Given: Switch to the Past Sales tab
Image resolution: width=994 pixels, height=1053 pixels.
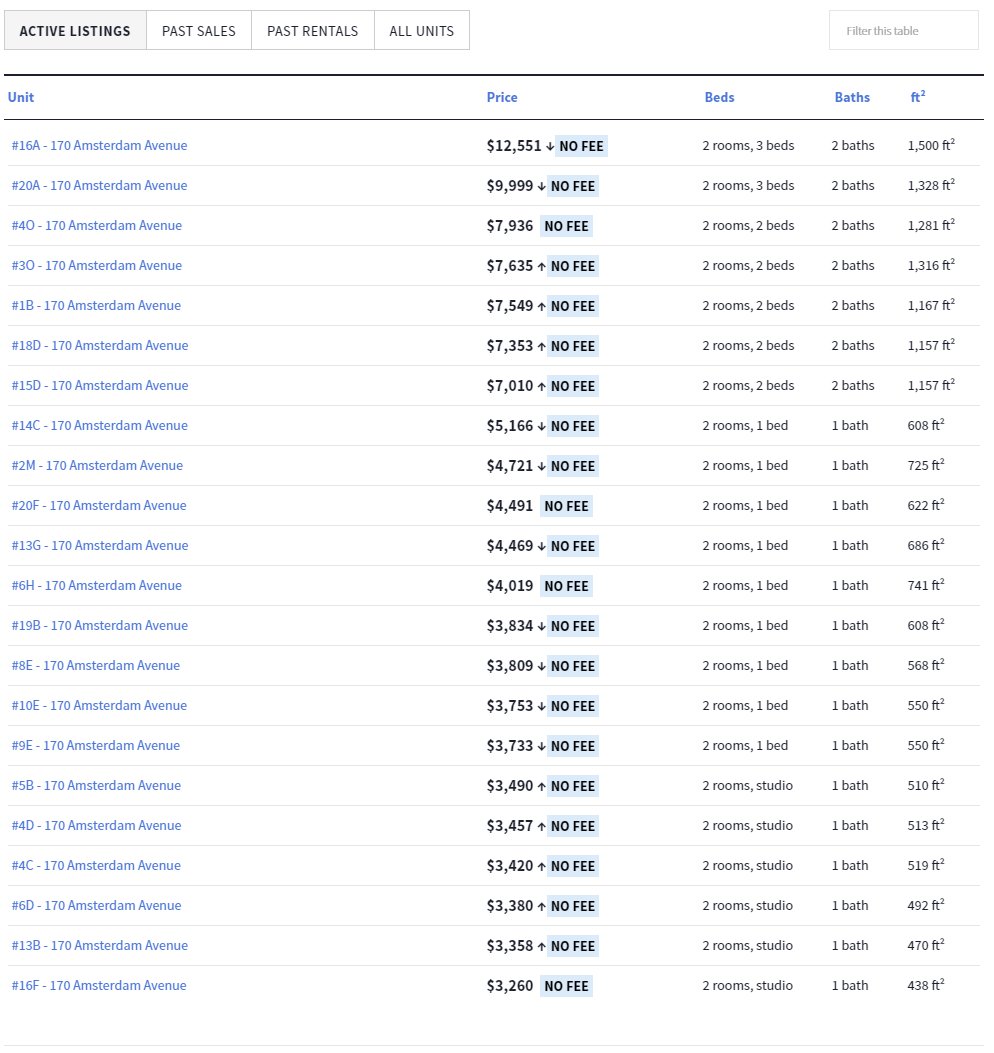Looking at the screenshot, I should 198,31.
